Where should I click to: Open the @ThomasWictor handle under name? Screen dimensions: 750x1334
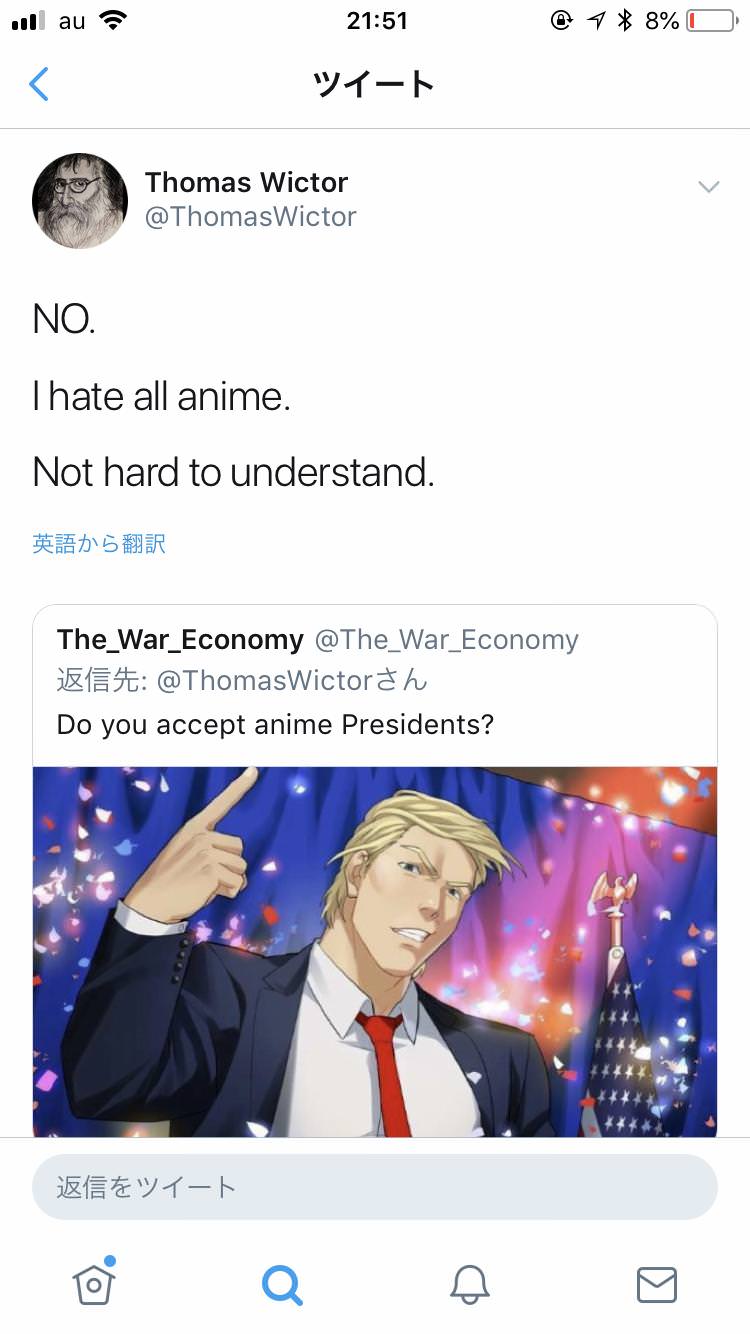pos(251,217)
